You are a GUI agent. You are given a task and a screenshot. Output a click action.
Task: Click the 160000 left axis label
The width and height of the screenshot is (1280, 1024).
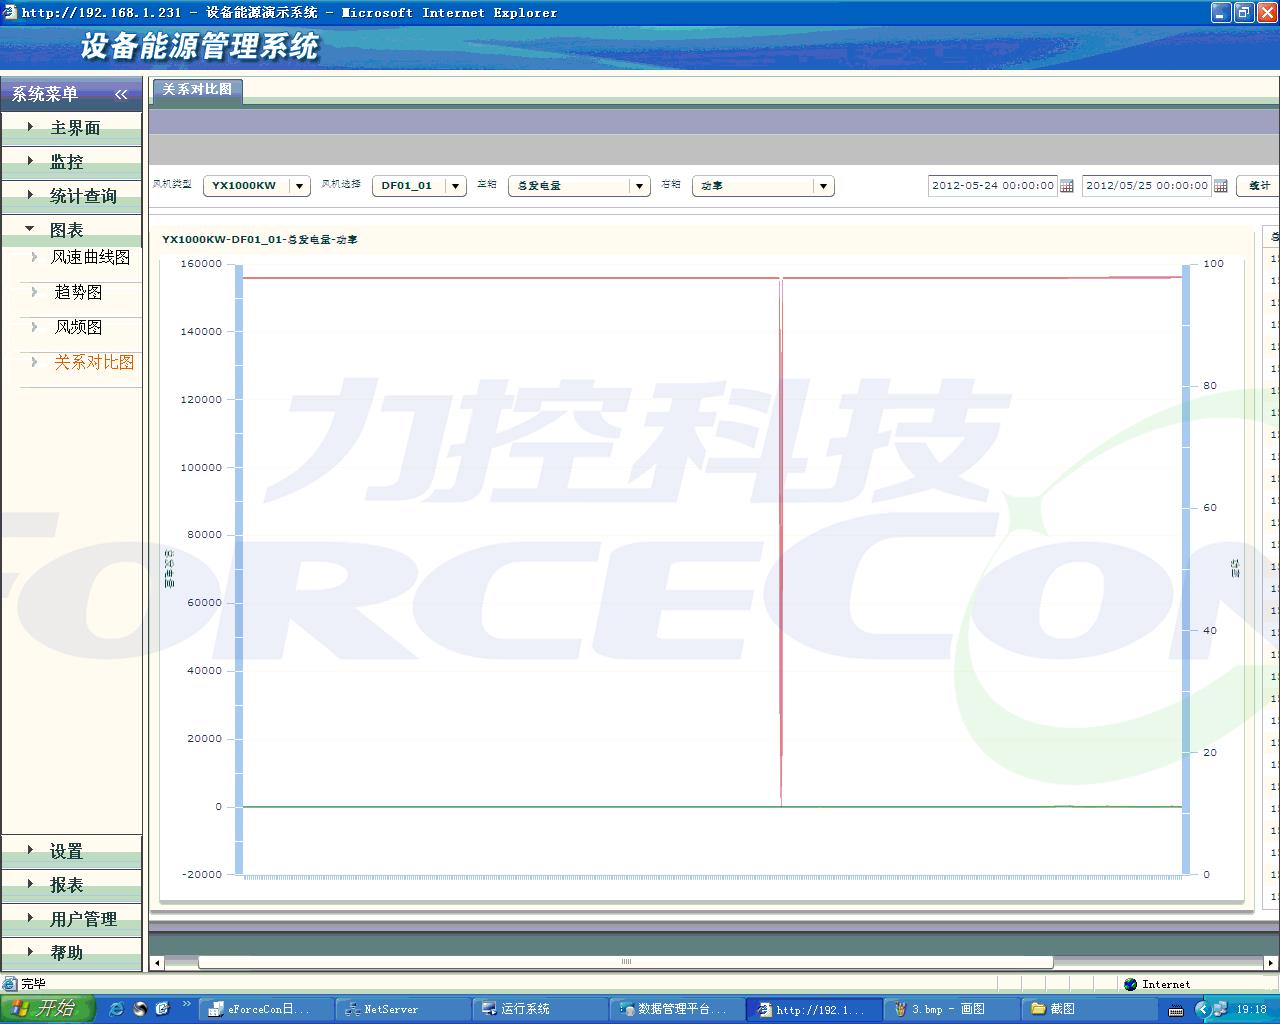[x=201, y=264]
